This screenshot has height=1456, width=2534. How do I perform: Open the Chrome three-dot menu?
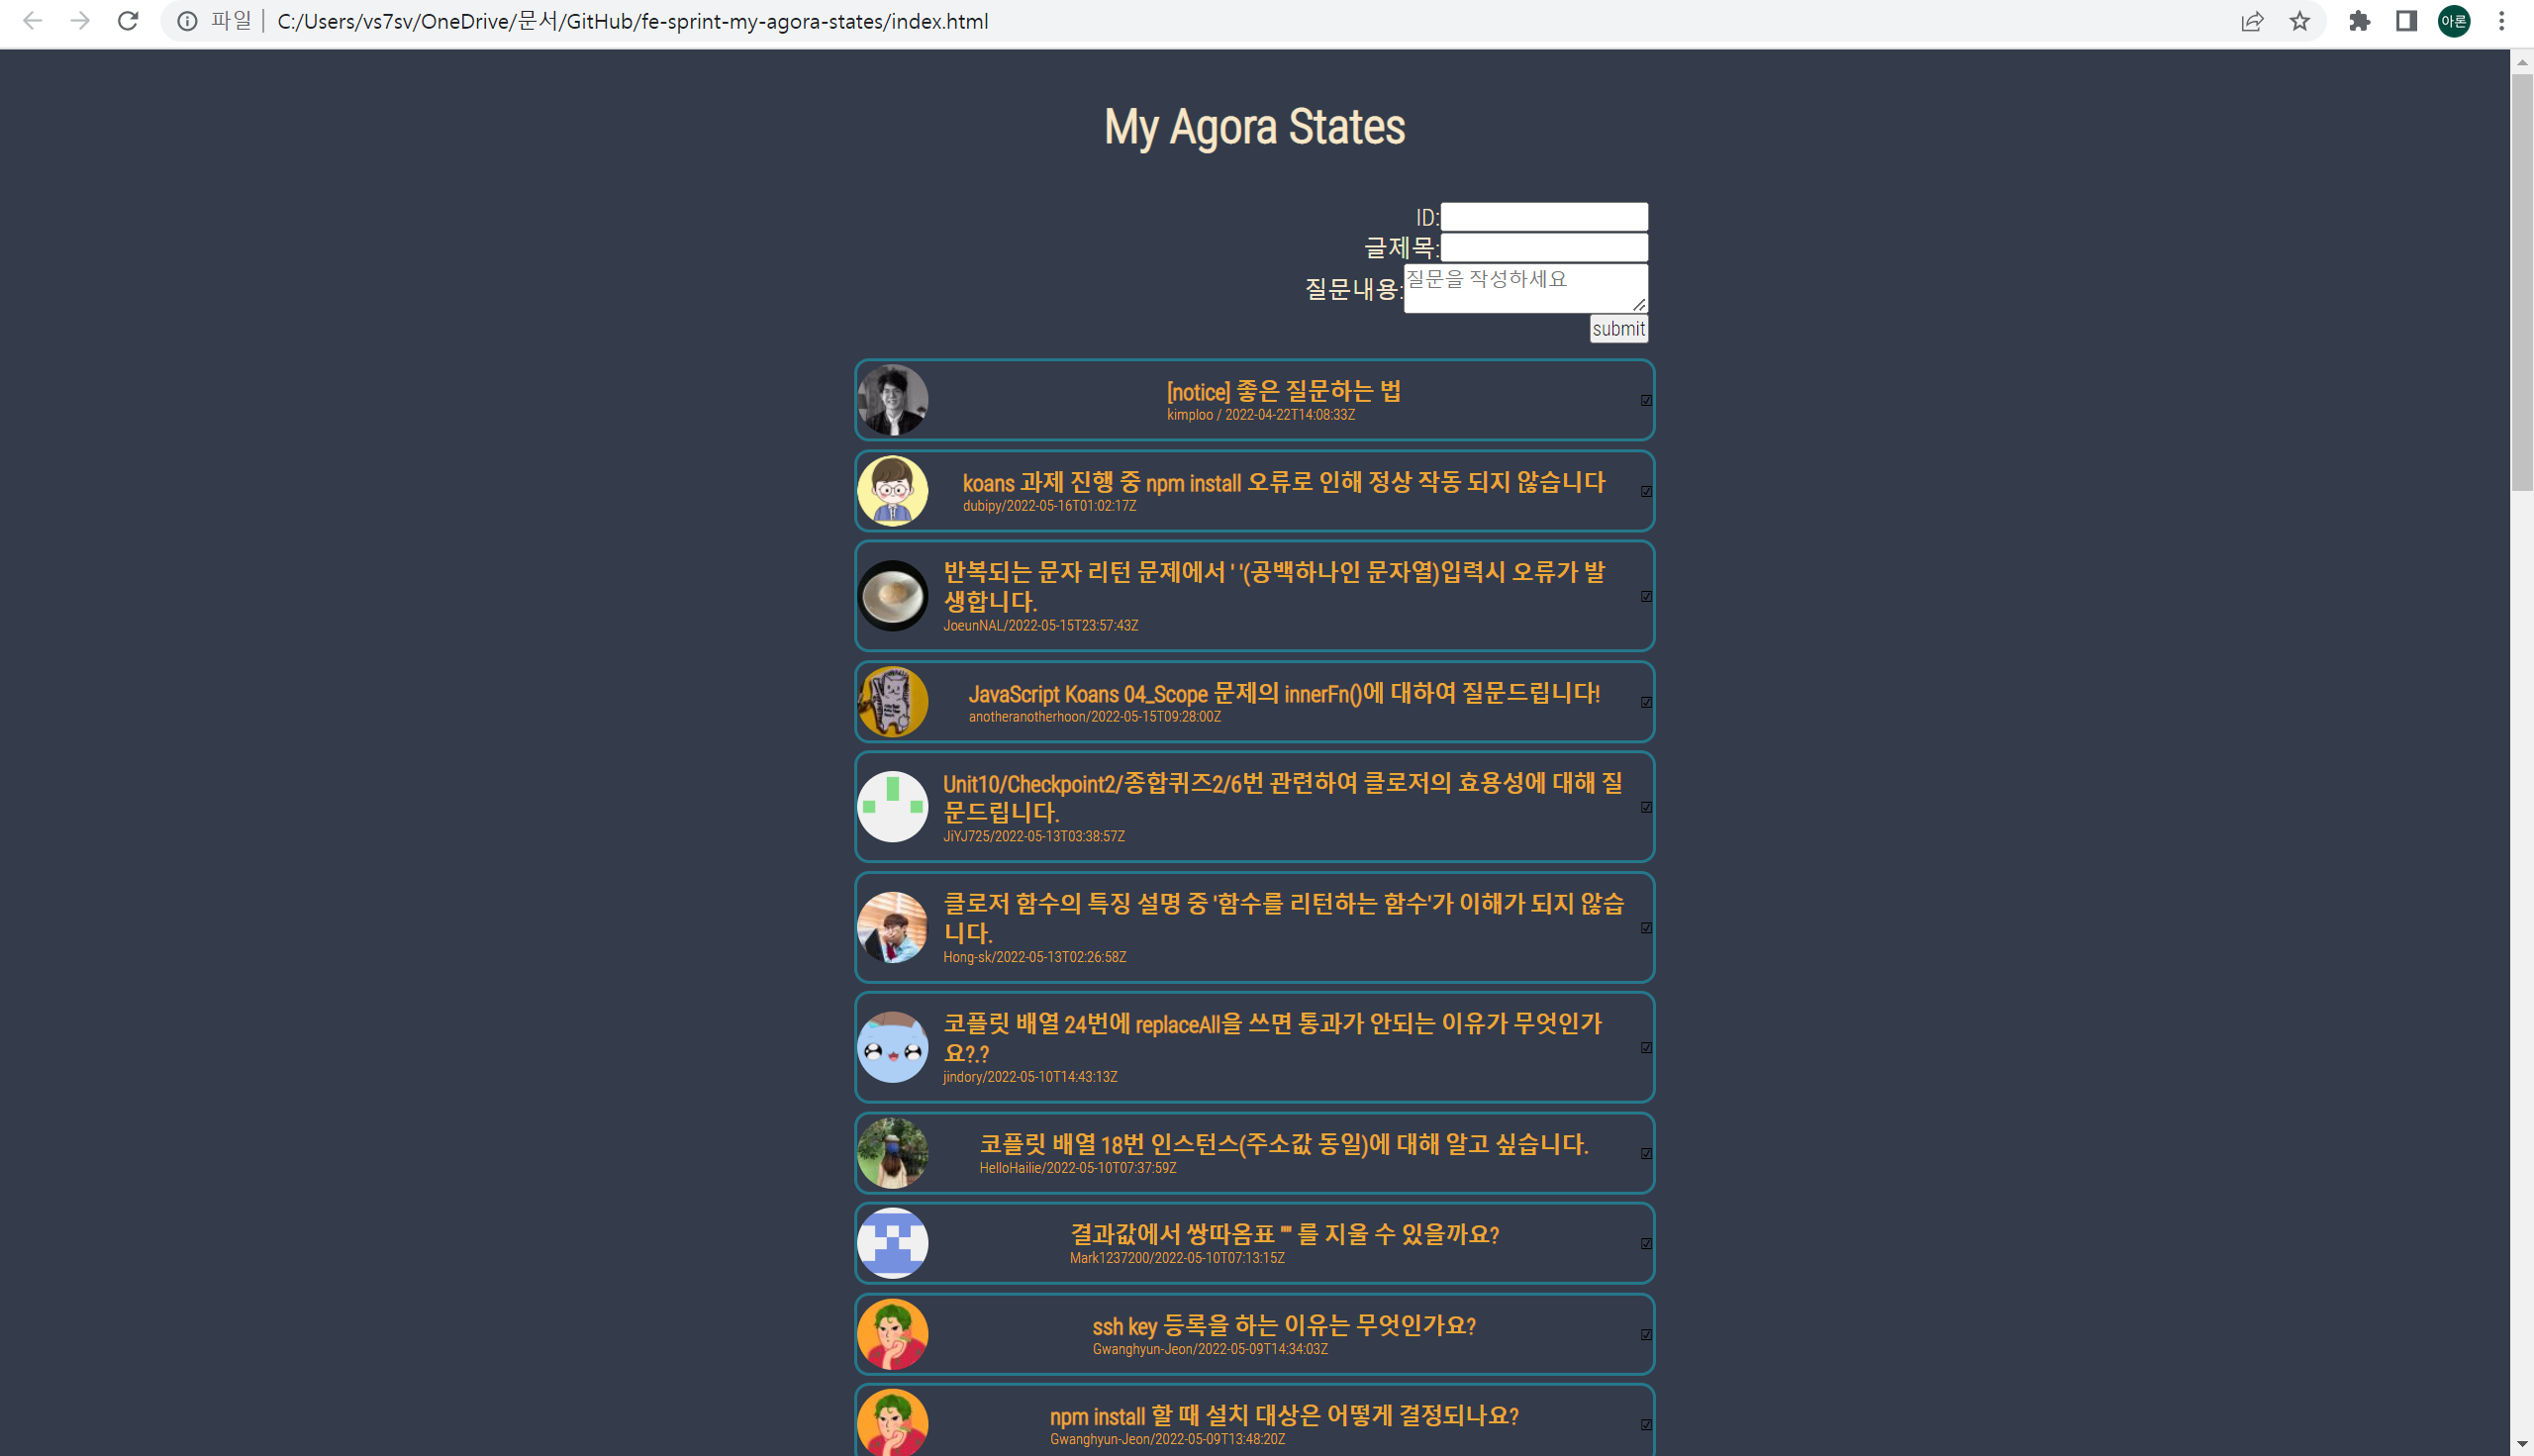tap(2502, 21)
